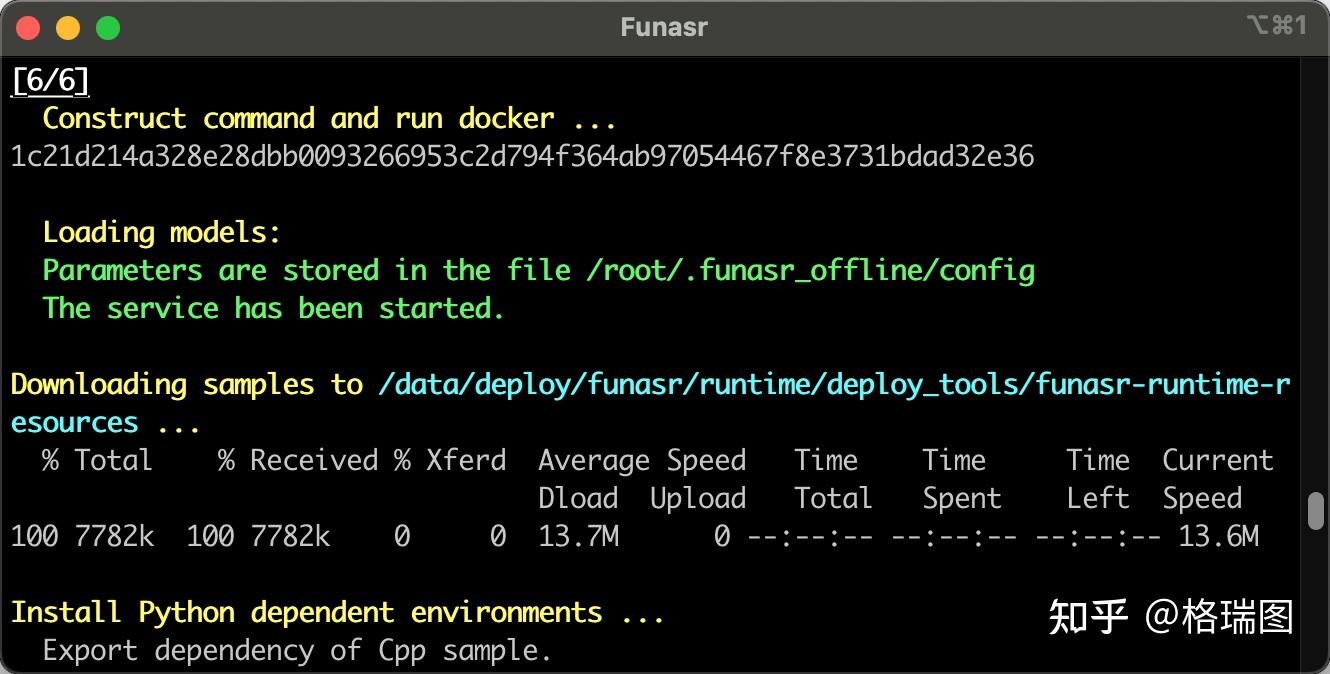Click the service has been started message
This screenshot has width=1330, height=674.
[273, 308]
